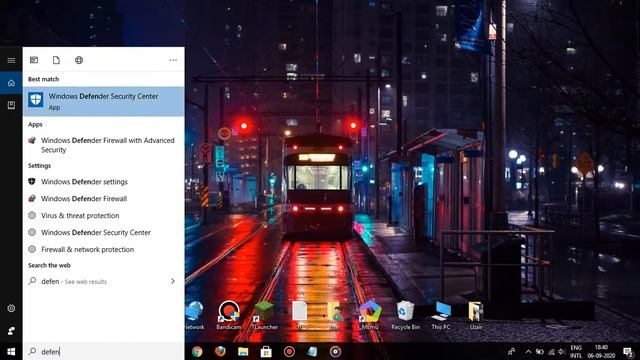The height and width of the screenshot is (360, 640).
Task: Open the blue notepad-like taskbar icon
Action: pos(312,351)
